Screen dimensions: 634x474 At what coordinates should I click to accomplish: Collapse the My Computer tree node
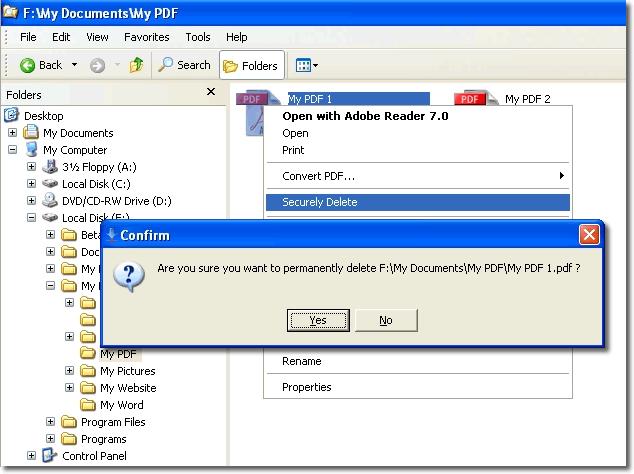tap(13, 150)
